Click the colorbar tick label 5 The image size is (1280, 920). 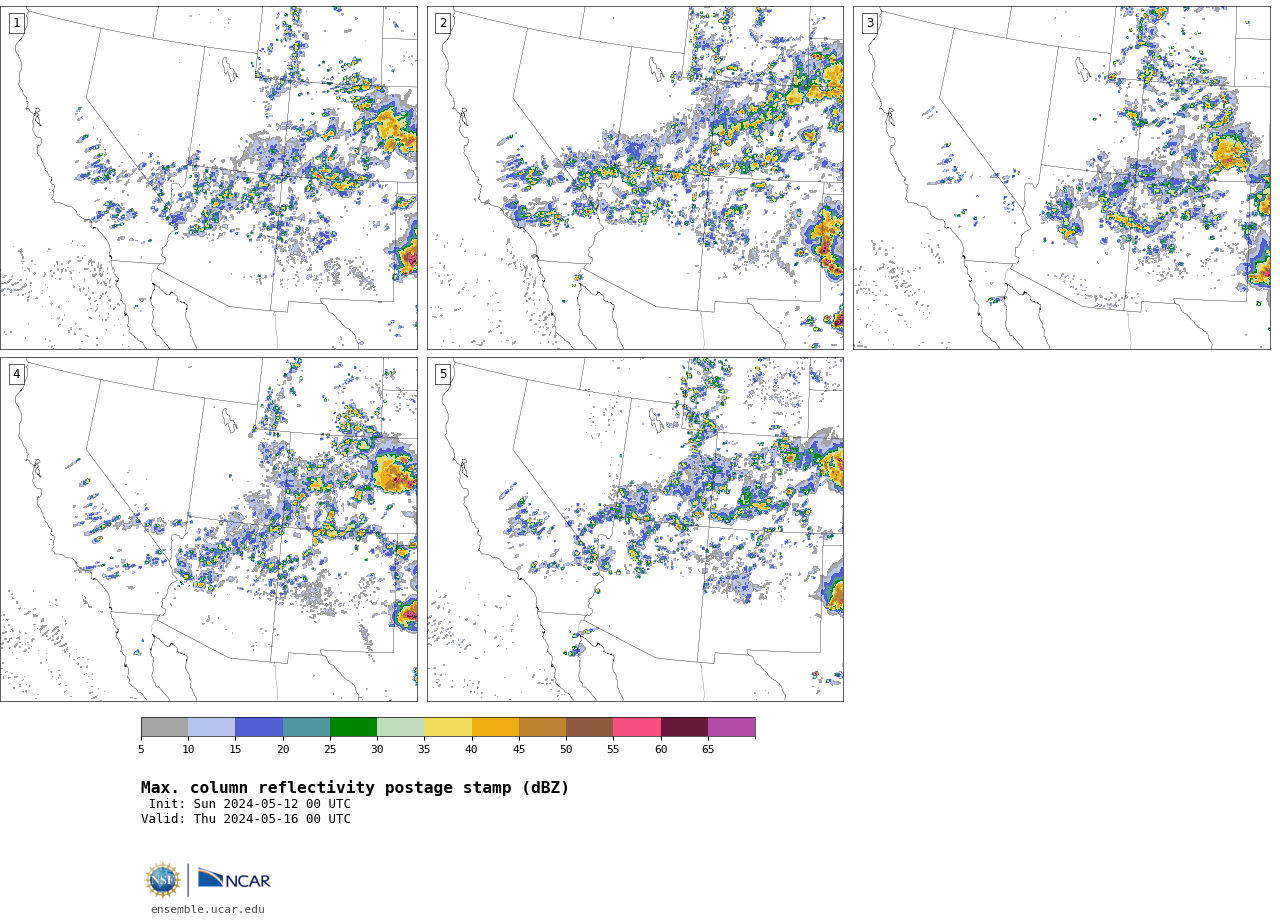(141, 749)
